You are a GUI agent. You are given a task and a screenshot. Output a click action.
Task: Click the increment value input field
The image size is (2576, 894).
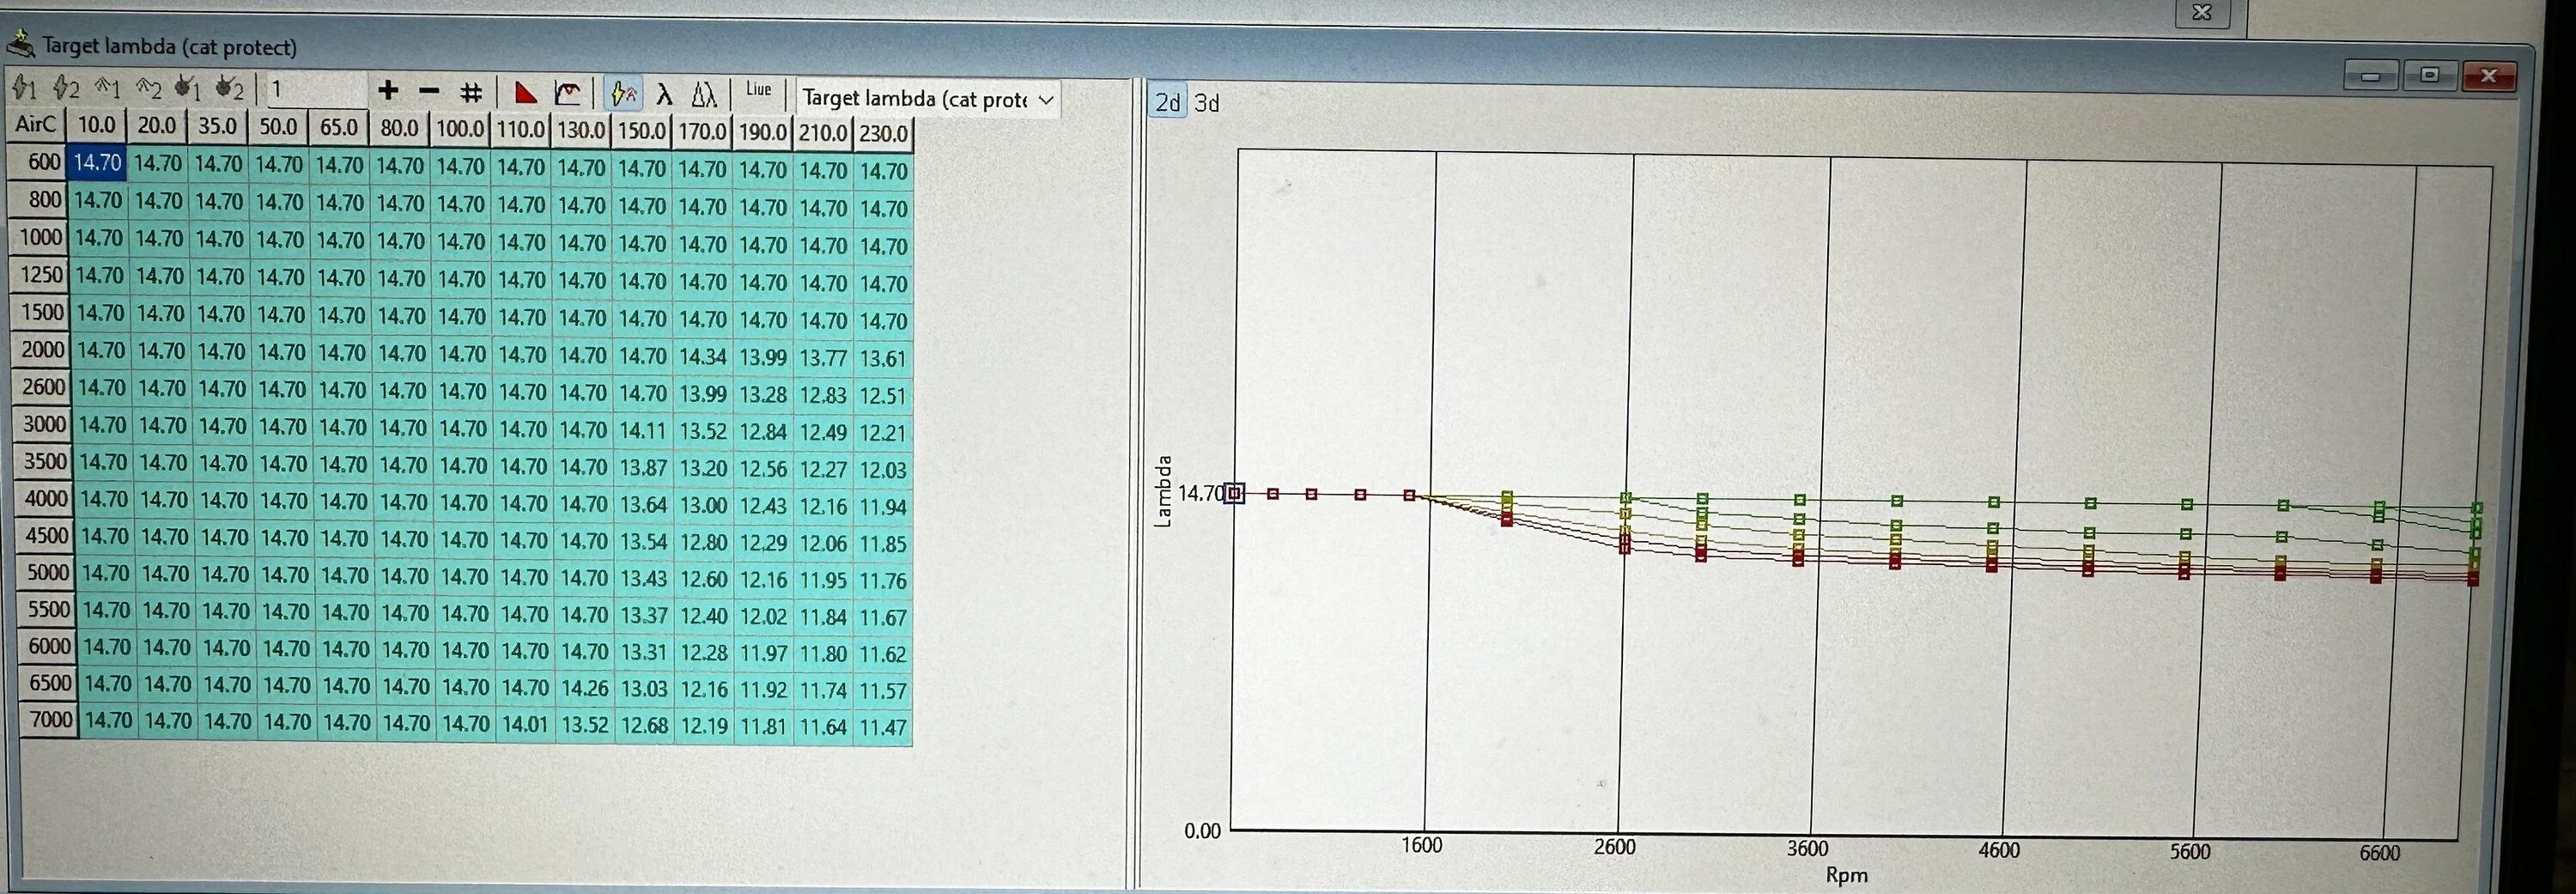[314, 90]
